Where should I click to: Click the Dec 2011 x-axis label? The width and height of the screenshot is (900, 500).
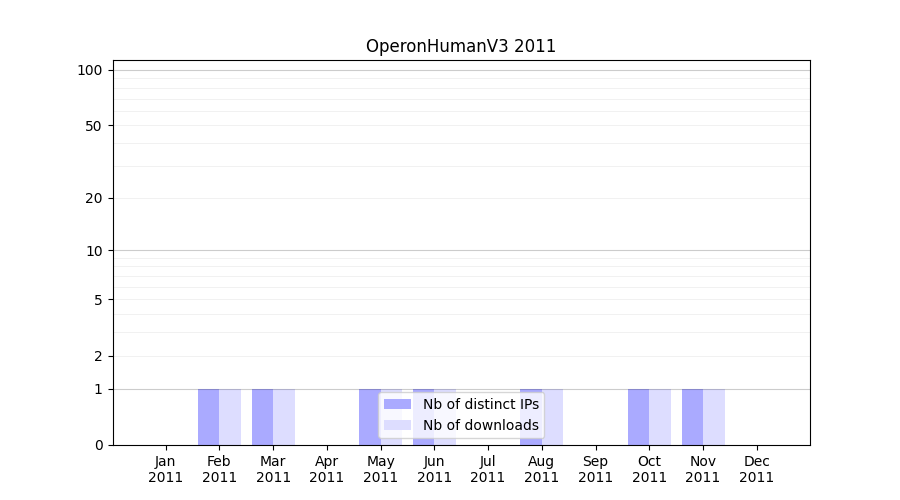[757, 469]
